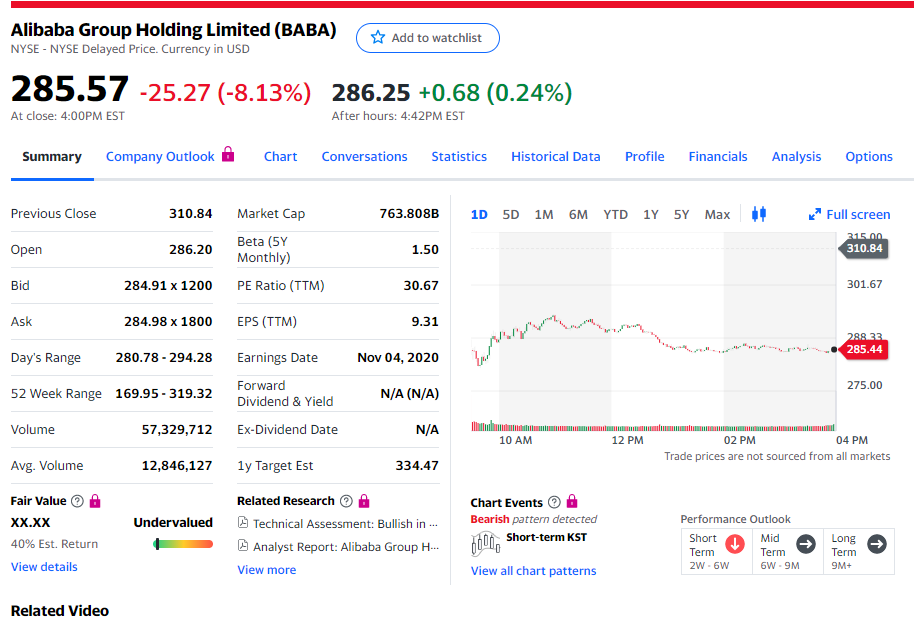Click the Chart Events help question icon
Screen dimensions: 914x625
[554, 502]
